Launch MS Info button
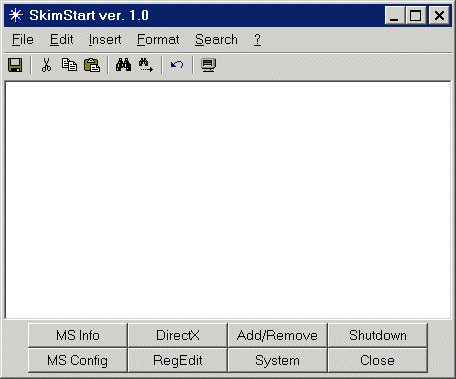The image size is (456, 379). click(78, 335)
